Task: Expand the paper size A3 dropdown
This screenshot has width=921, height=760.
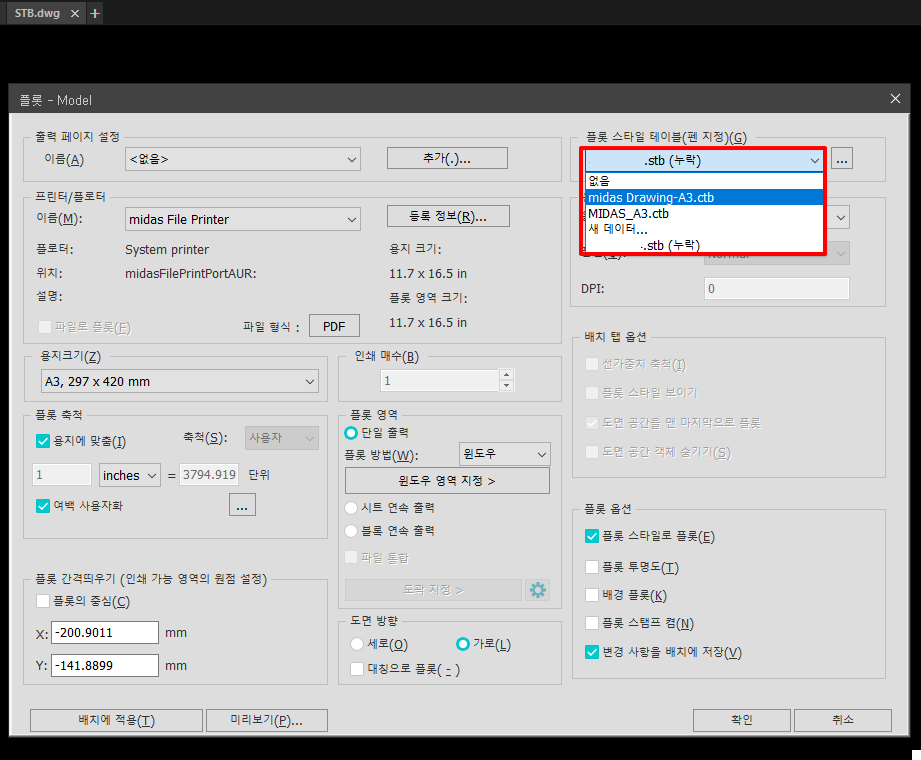Action: click(x=180, y=381)
